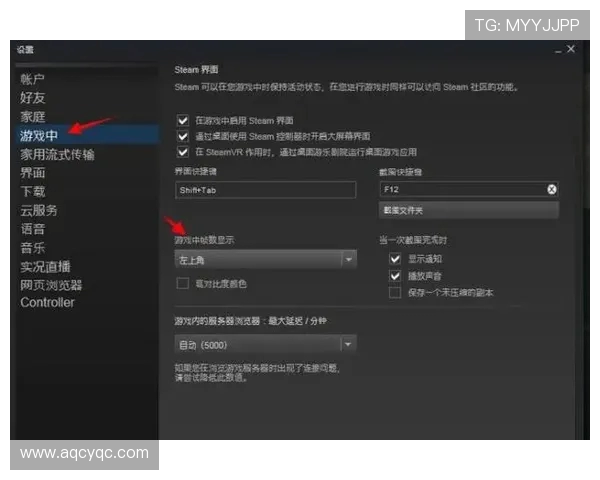Toggle SteamVR 桌面游戏剧院 checkbox
Viewport: 600px width, 480px height.
183,152
